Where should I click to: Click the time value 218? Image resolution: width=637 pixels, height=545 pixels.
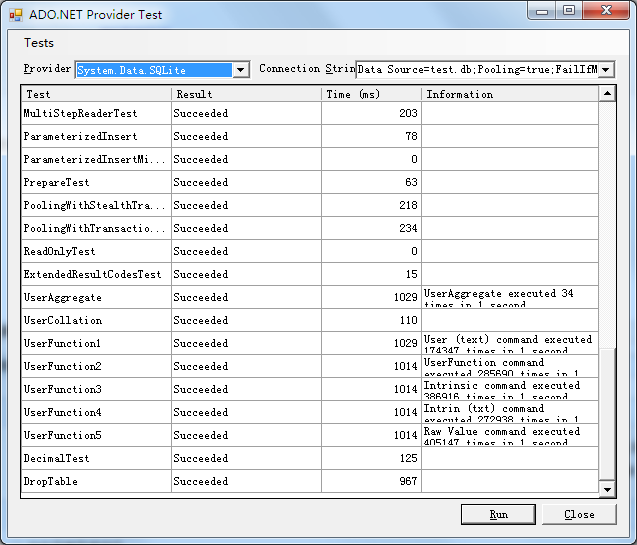pos(408,205)
